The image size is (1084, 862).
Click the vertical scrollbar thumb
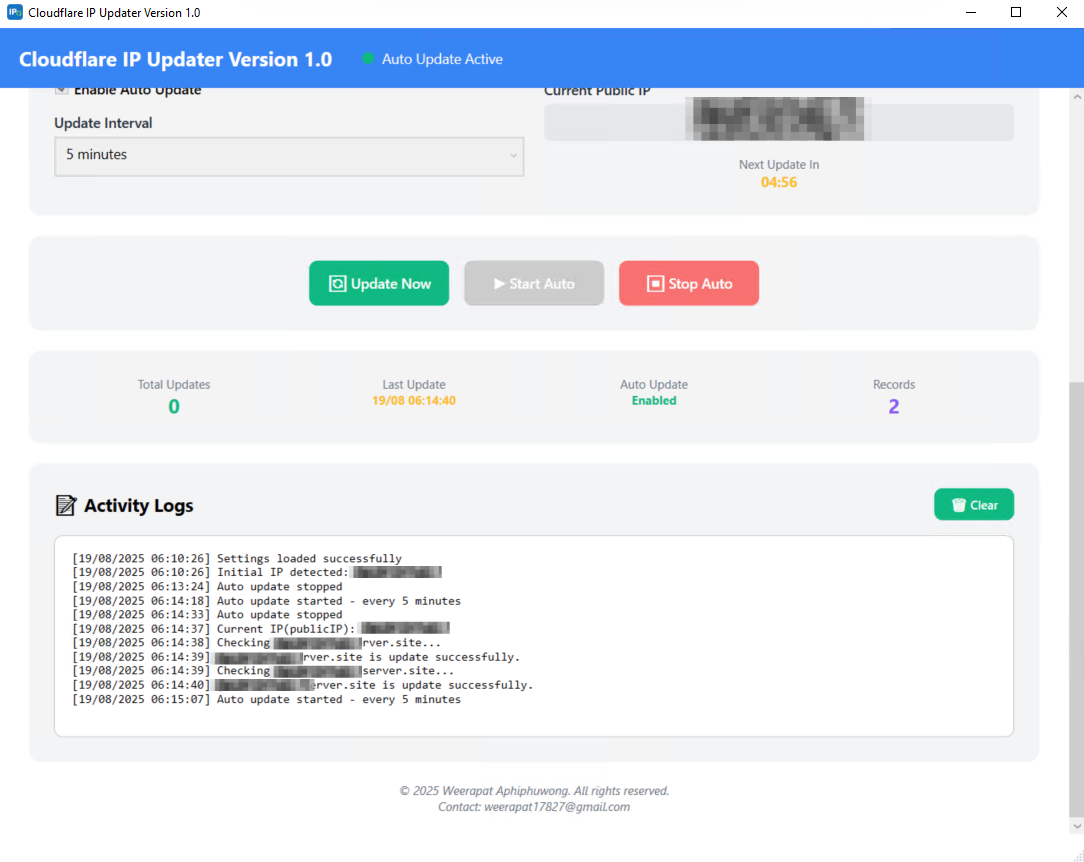[1076, 598]
